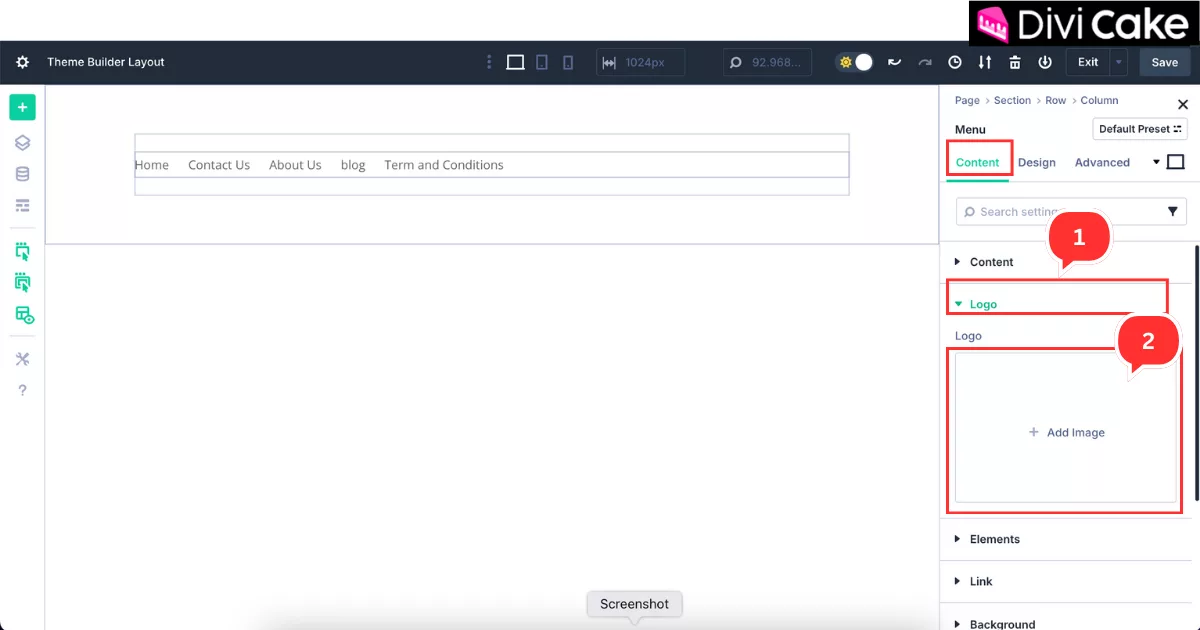Click the Save button

click(x=1165, y=62)
